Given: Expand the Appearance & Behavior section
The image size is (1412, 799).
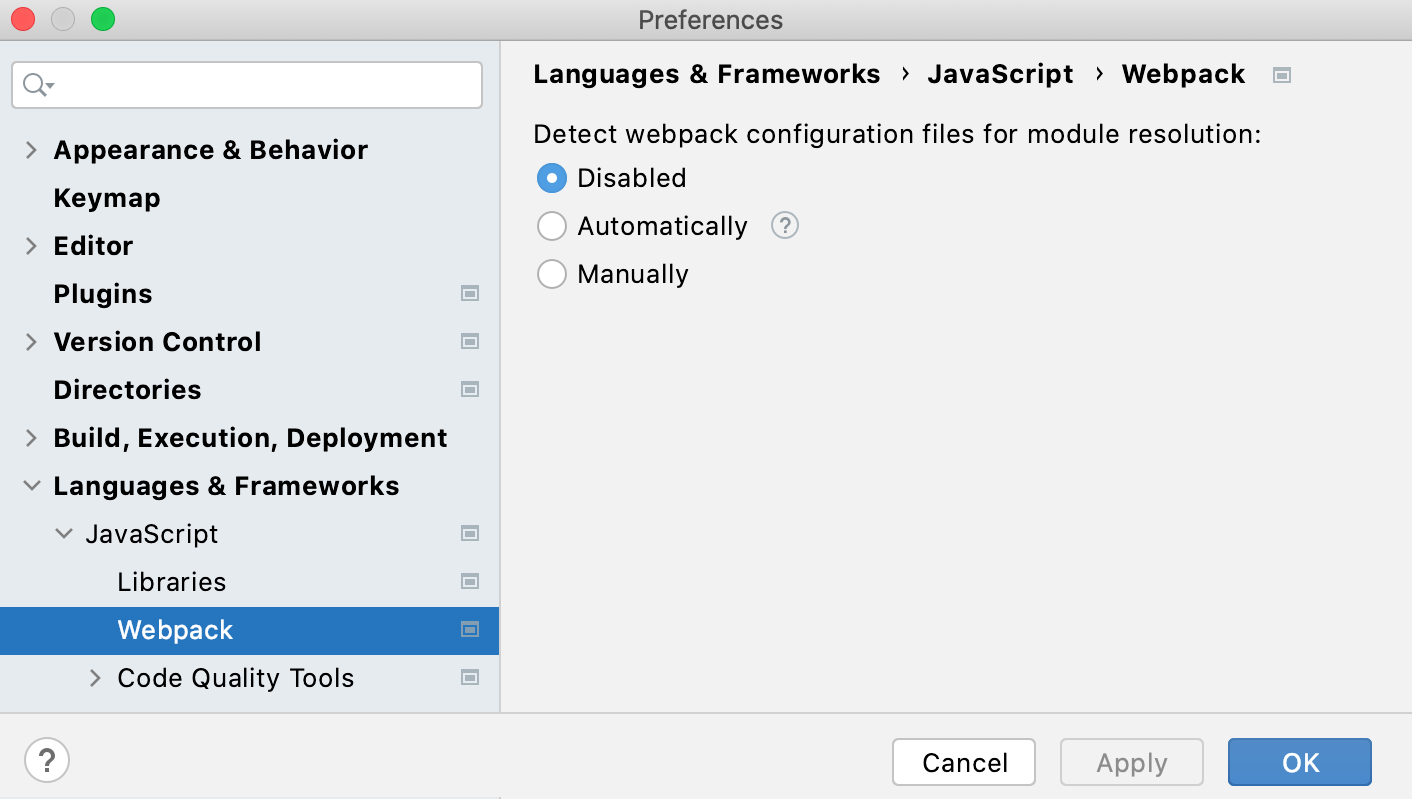Looking at the screenshot, I should (30, 150).
